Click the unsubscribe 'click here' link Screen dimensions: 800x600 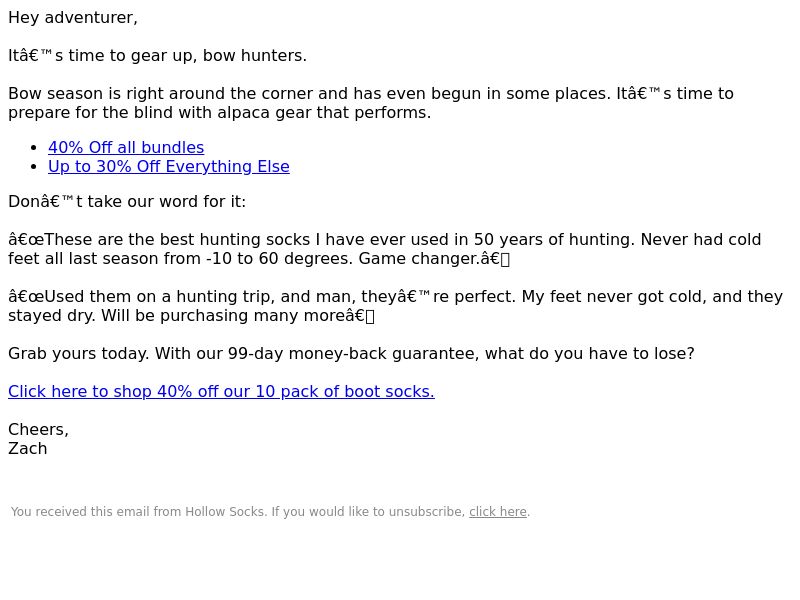coord(498,512)
